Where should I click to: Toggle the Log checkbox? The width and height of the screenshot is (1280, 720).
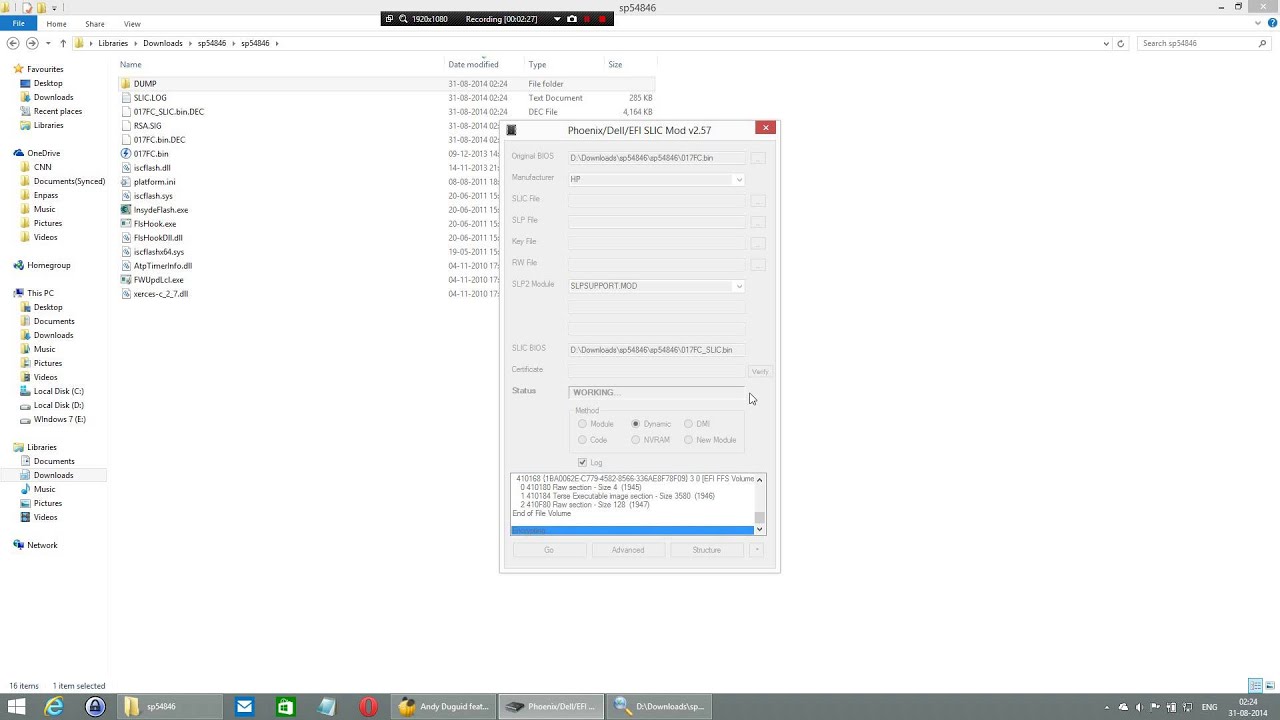[x=582, y=463]
